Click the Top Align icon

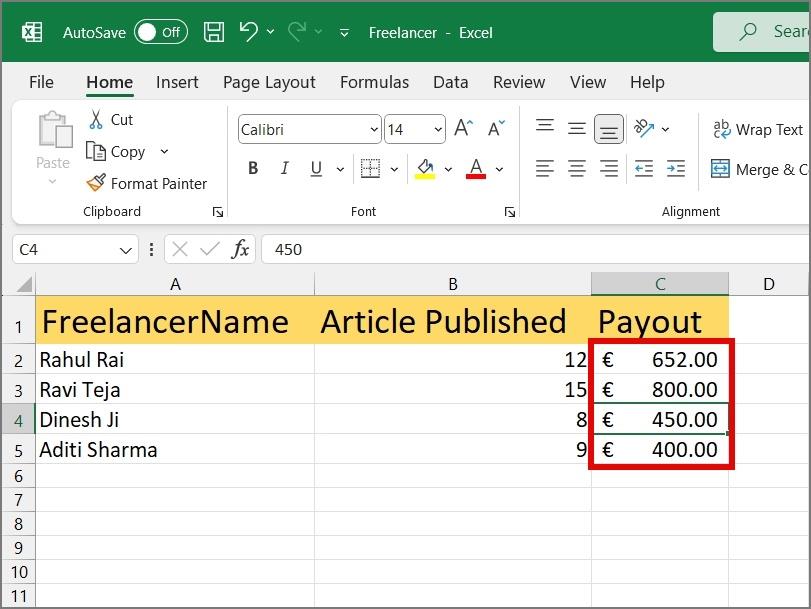pos(545,127)
